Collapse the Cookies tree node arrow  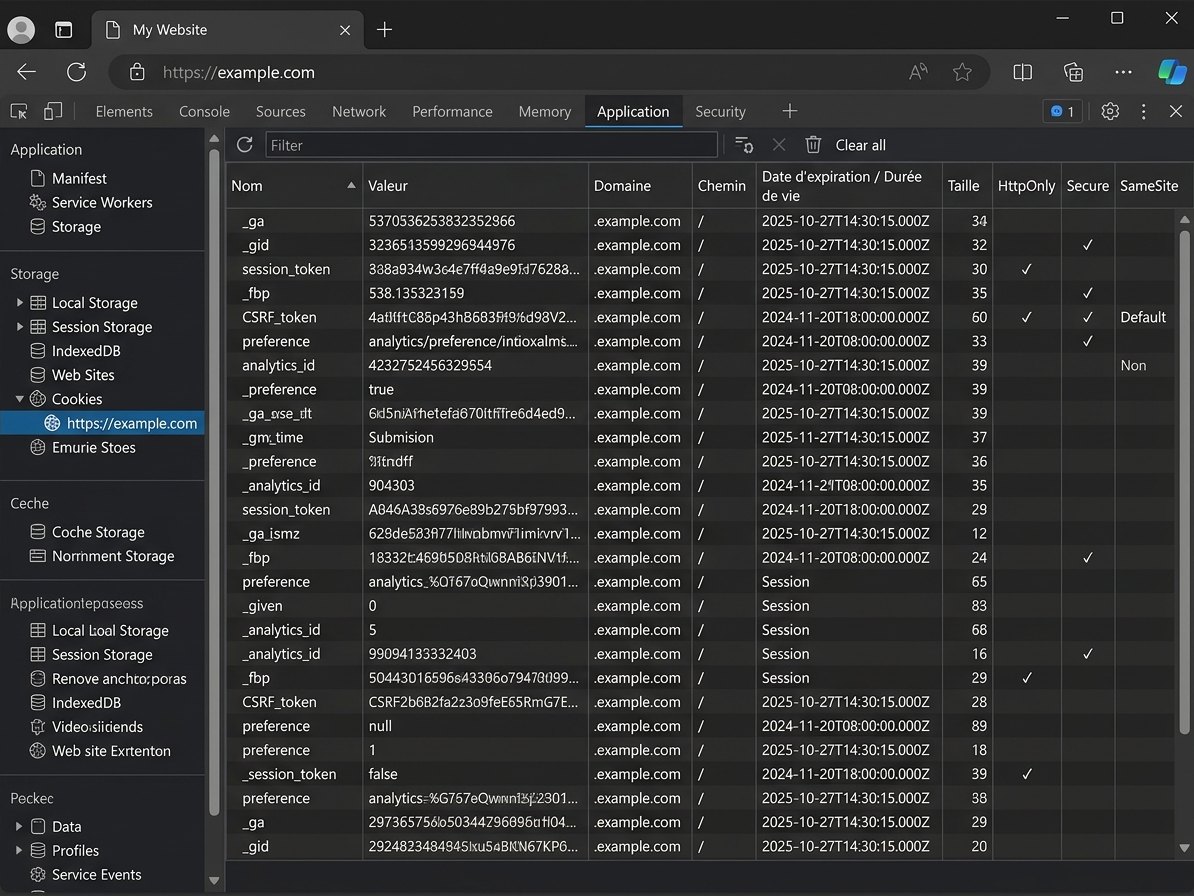pyautogui.click(x=19, y=399)
